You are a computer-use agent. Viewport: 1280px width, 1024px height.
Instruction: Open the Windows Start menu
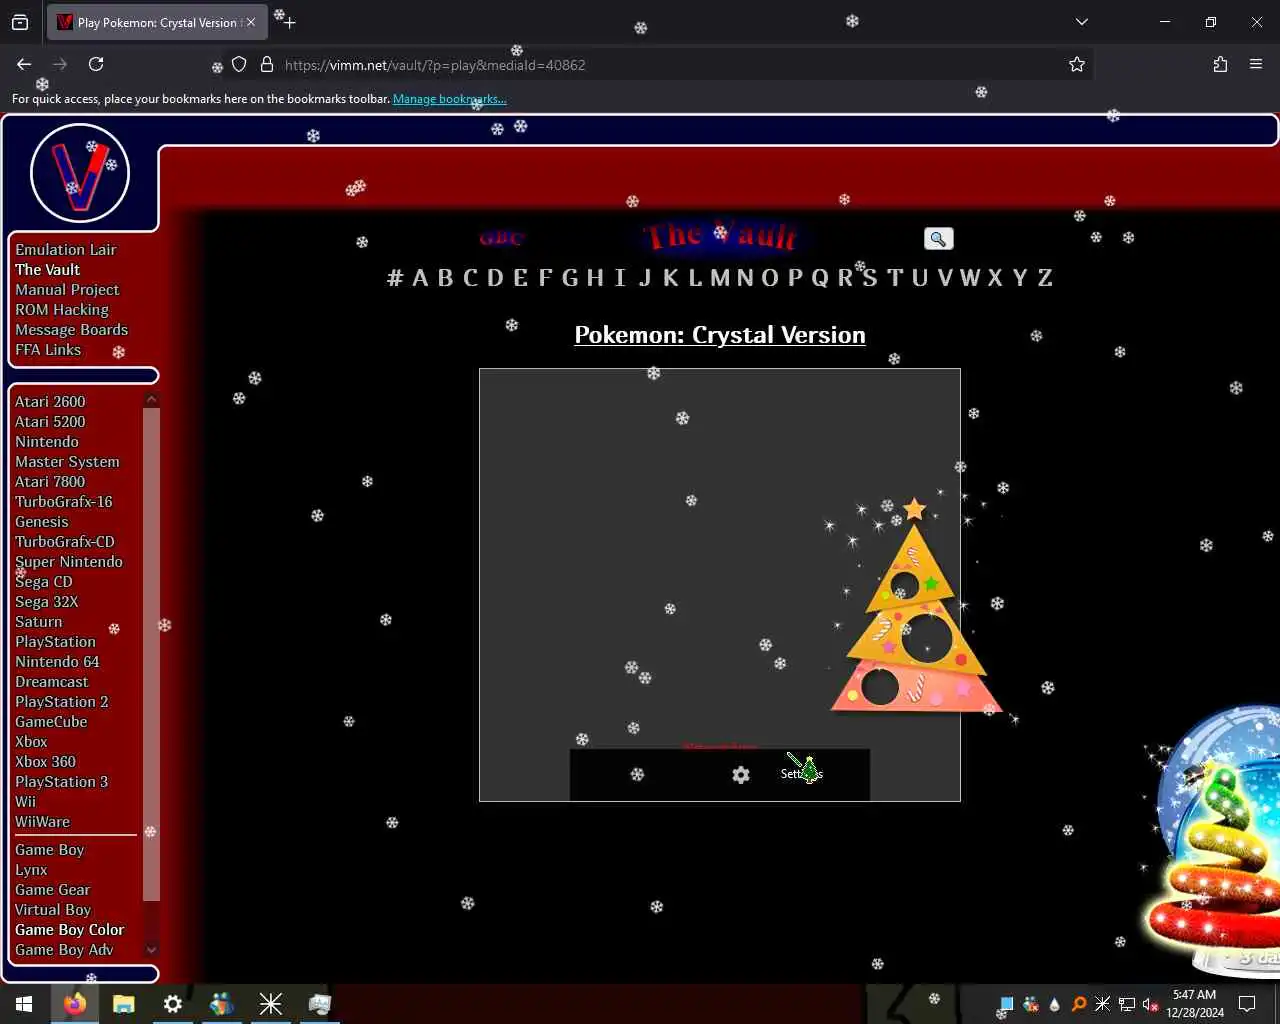click(x=24, y=1004)
